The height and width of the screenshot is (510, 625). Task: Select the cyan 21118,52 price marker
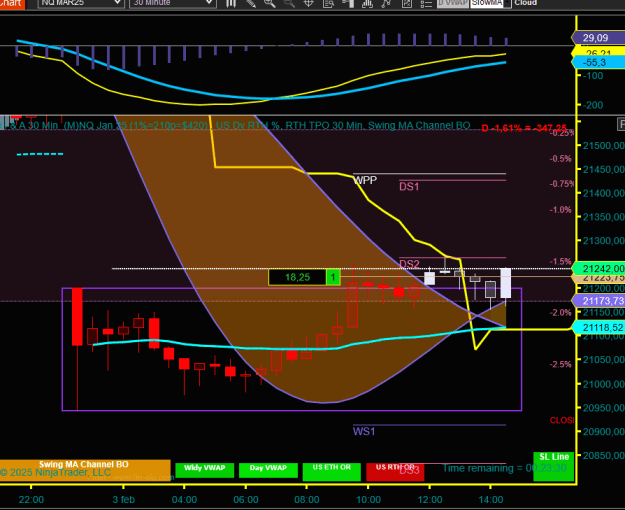600,328
